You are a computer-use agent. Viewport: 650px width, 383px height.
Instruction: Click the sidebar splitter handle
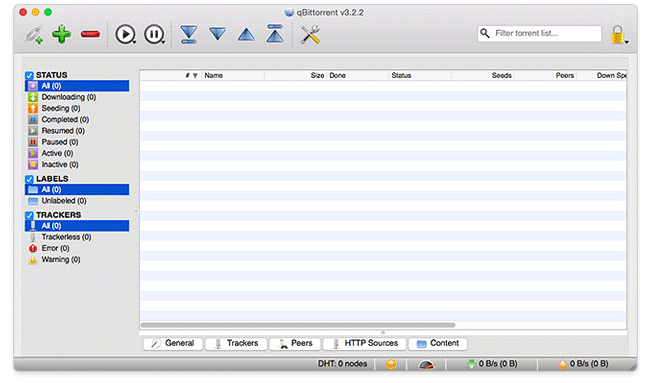[136, 211]
